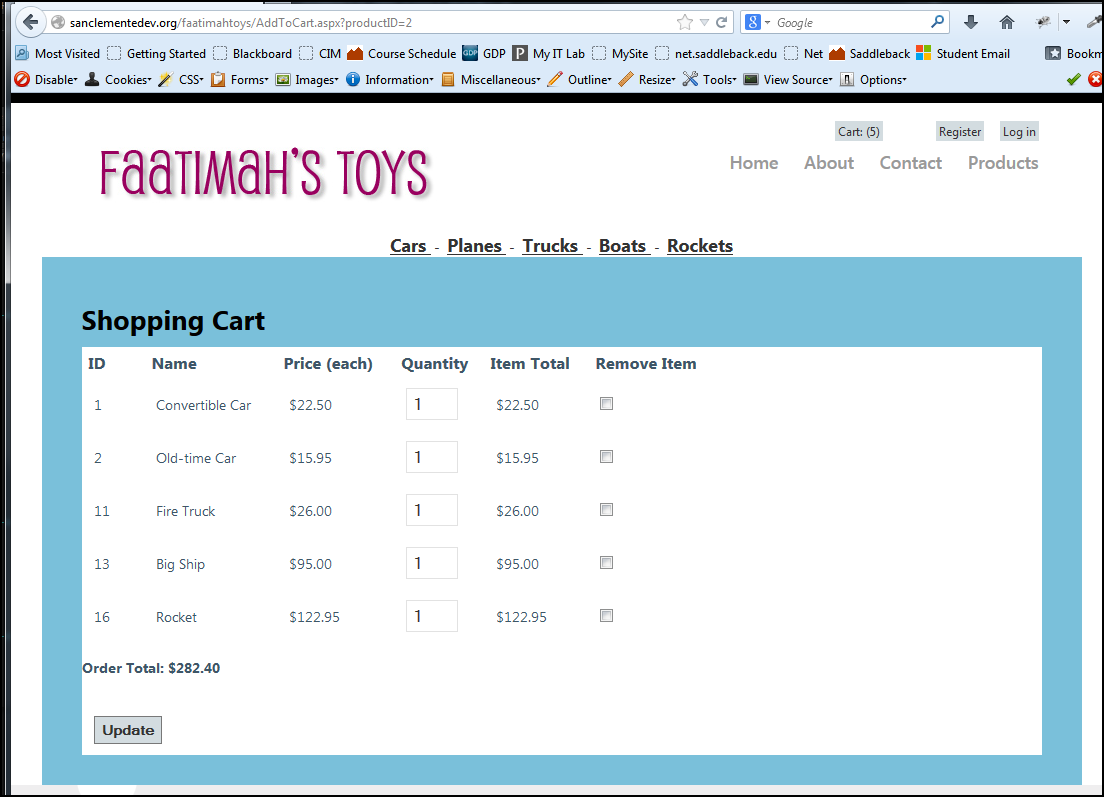Click the quantity field for Big Ship
Screen dimensions: 1104x797
pyautogui.click(x=431, y=563)
